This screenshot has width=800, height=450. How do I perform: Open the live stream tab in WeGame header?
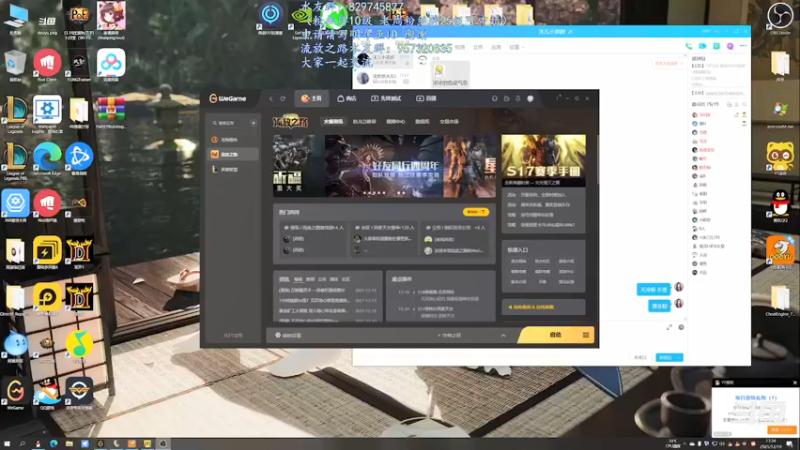pos(427,98)
